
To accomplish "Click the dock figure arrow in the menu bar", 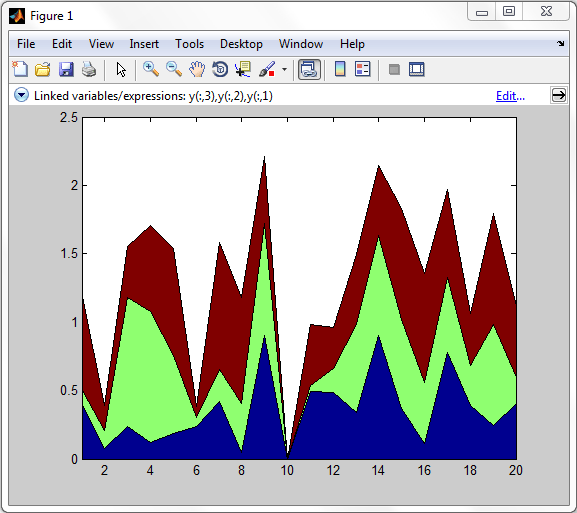I will tap(560, 43).
